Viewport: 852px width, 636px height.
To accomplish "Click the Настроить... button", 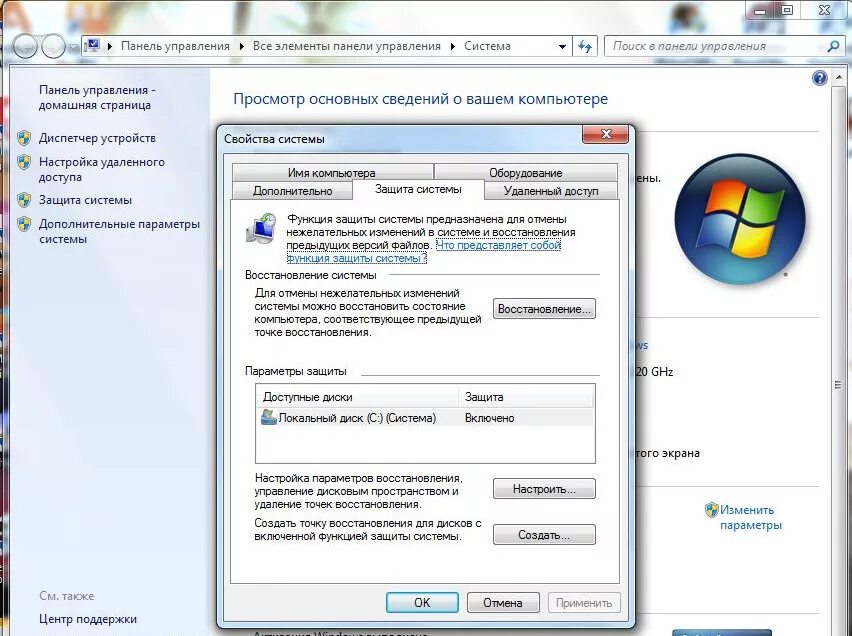I will pos(544,489).
